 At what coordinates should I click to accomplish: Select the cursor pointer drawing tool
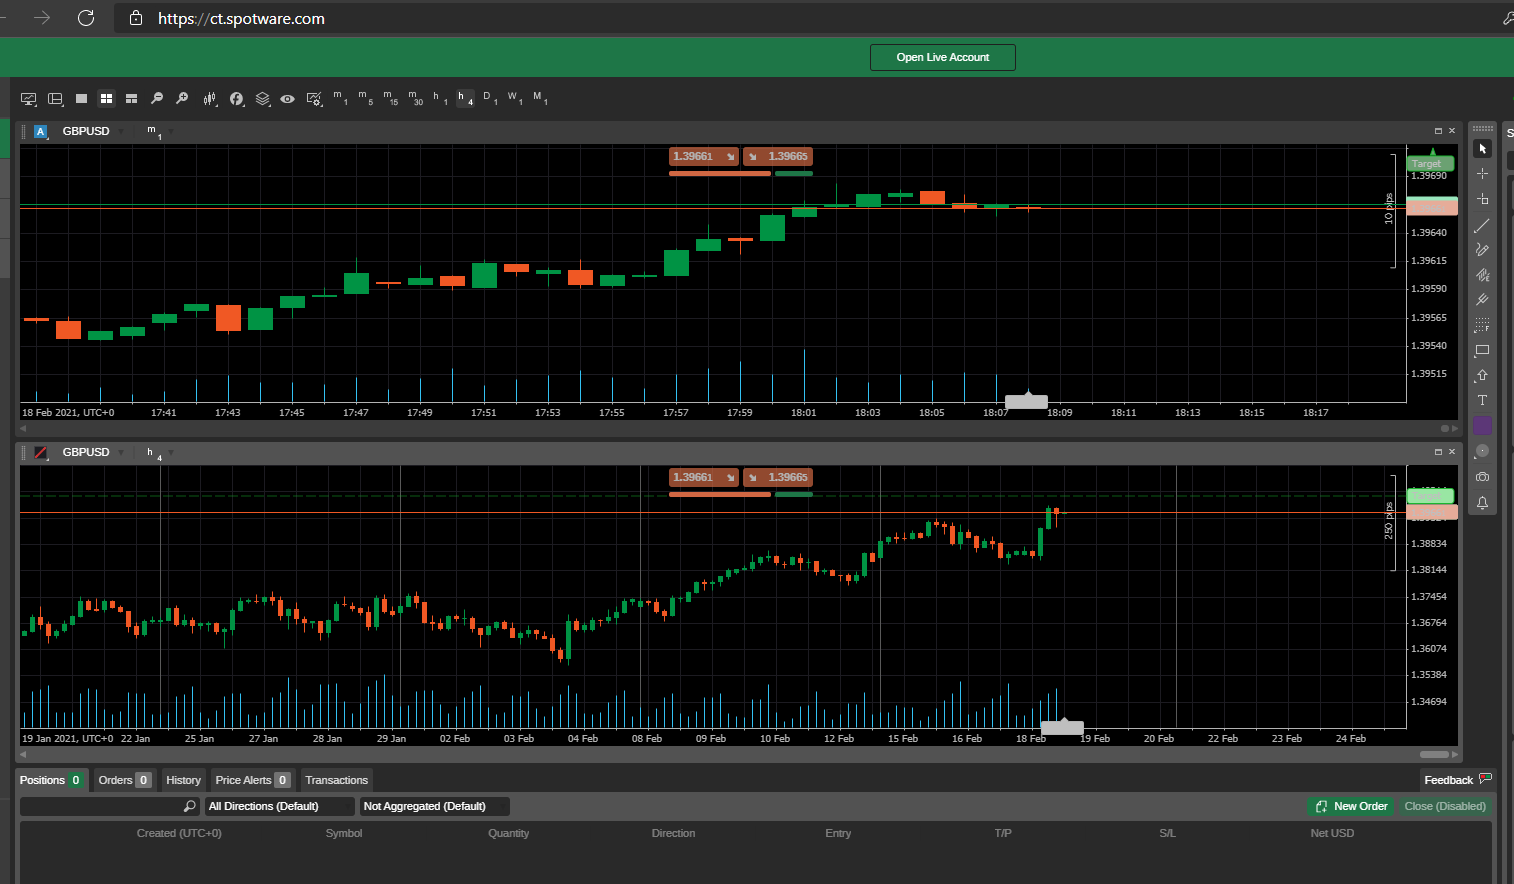tap(1482, 148)
